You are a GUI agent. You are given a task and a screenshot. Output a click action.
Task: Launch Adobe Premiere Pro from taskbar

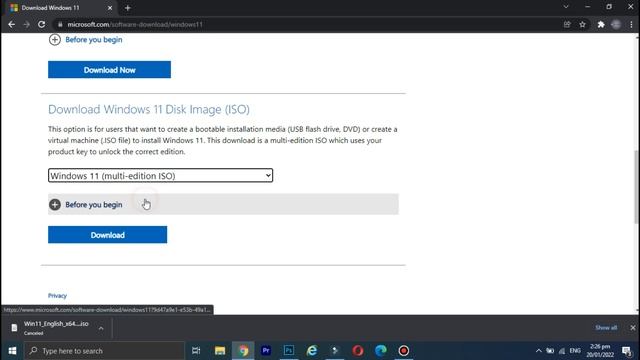[x=266, y=351]
